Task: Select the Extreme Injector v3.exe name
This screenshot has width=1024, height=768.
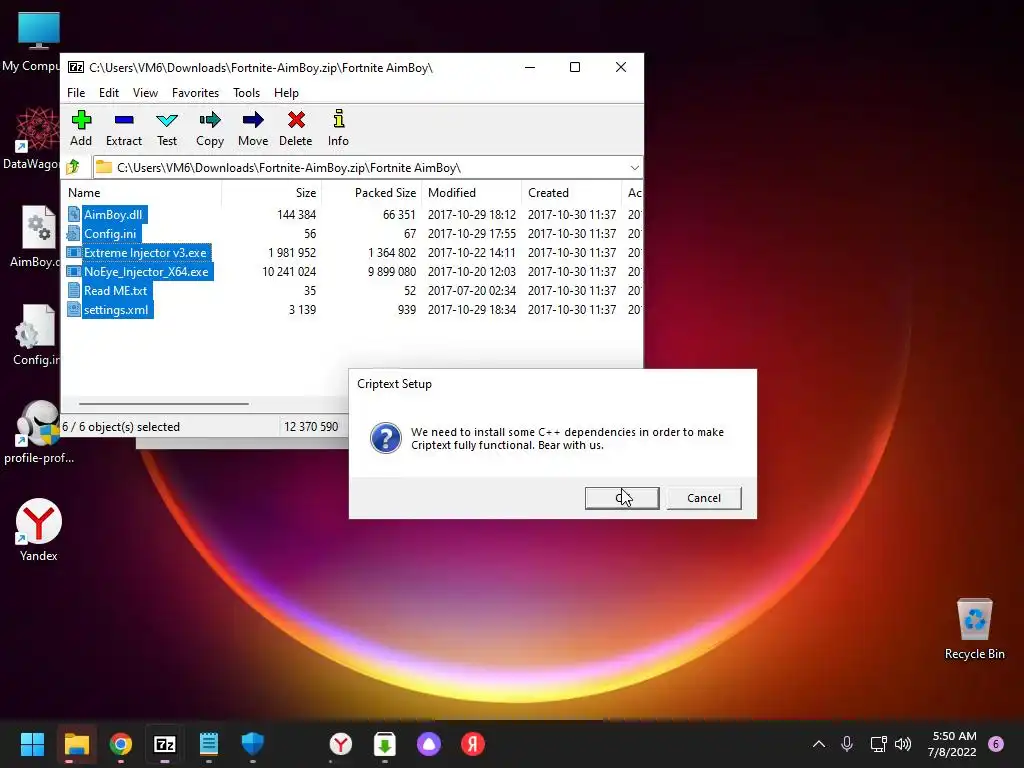Action: pyautogui.click(x=145, y=252)
